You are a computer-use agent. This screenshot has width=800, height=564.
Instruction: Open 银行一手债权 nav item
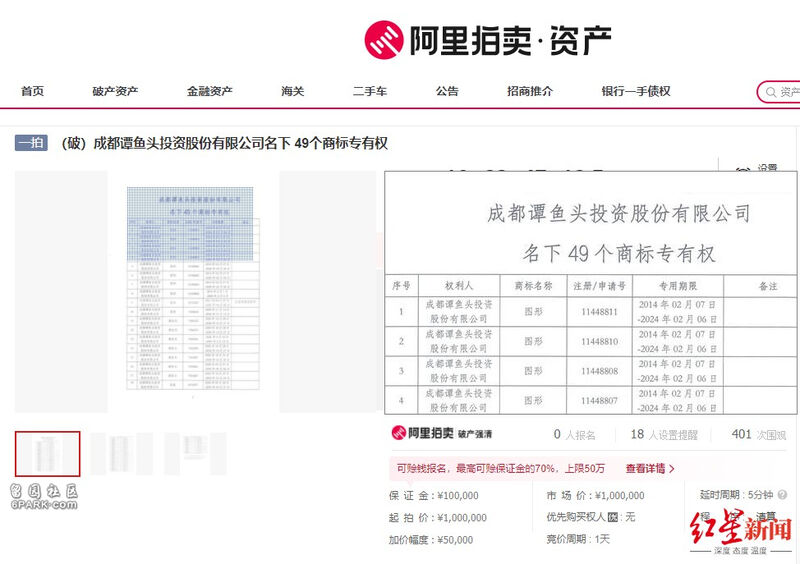click(636, 91)
